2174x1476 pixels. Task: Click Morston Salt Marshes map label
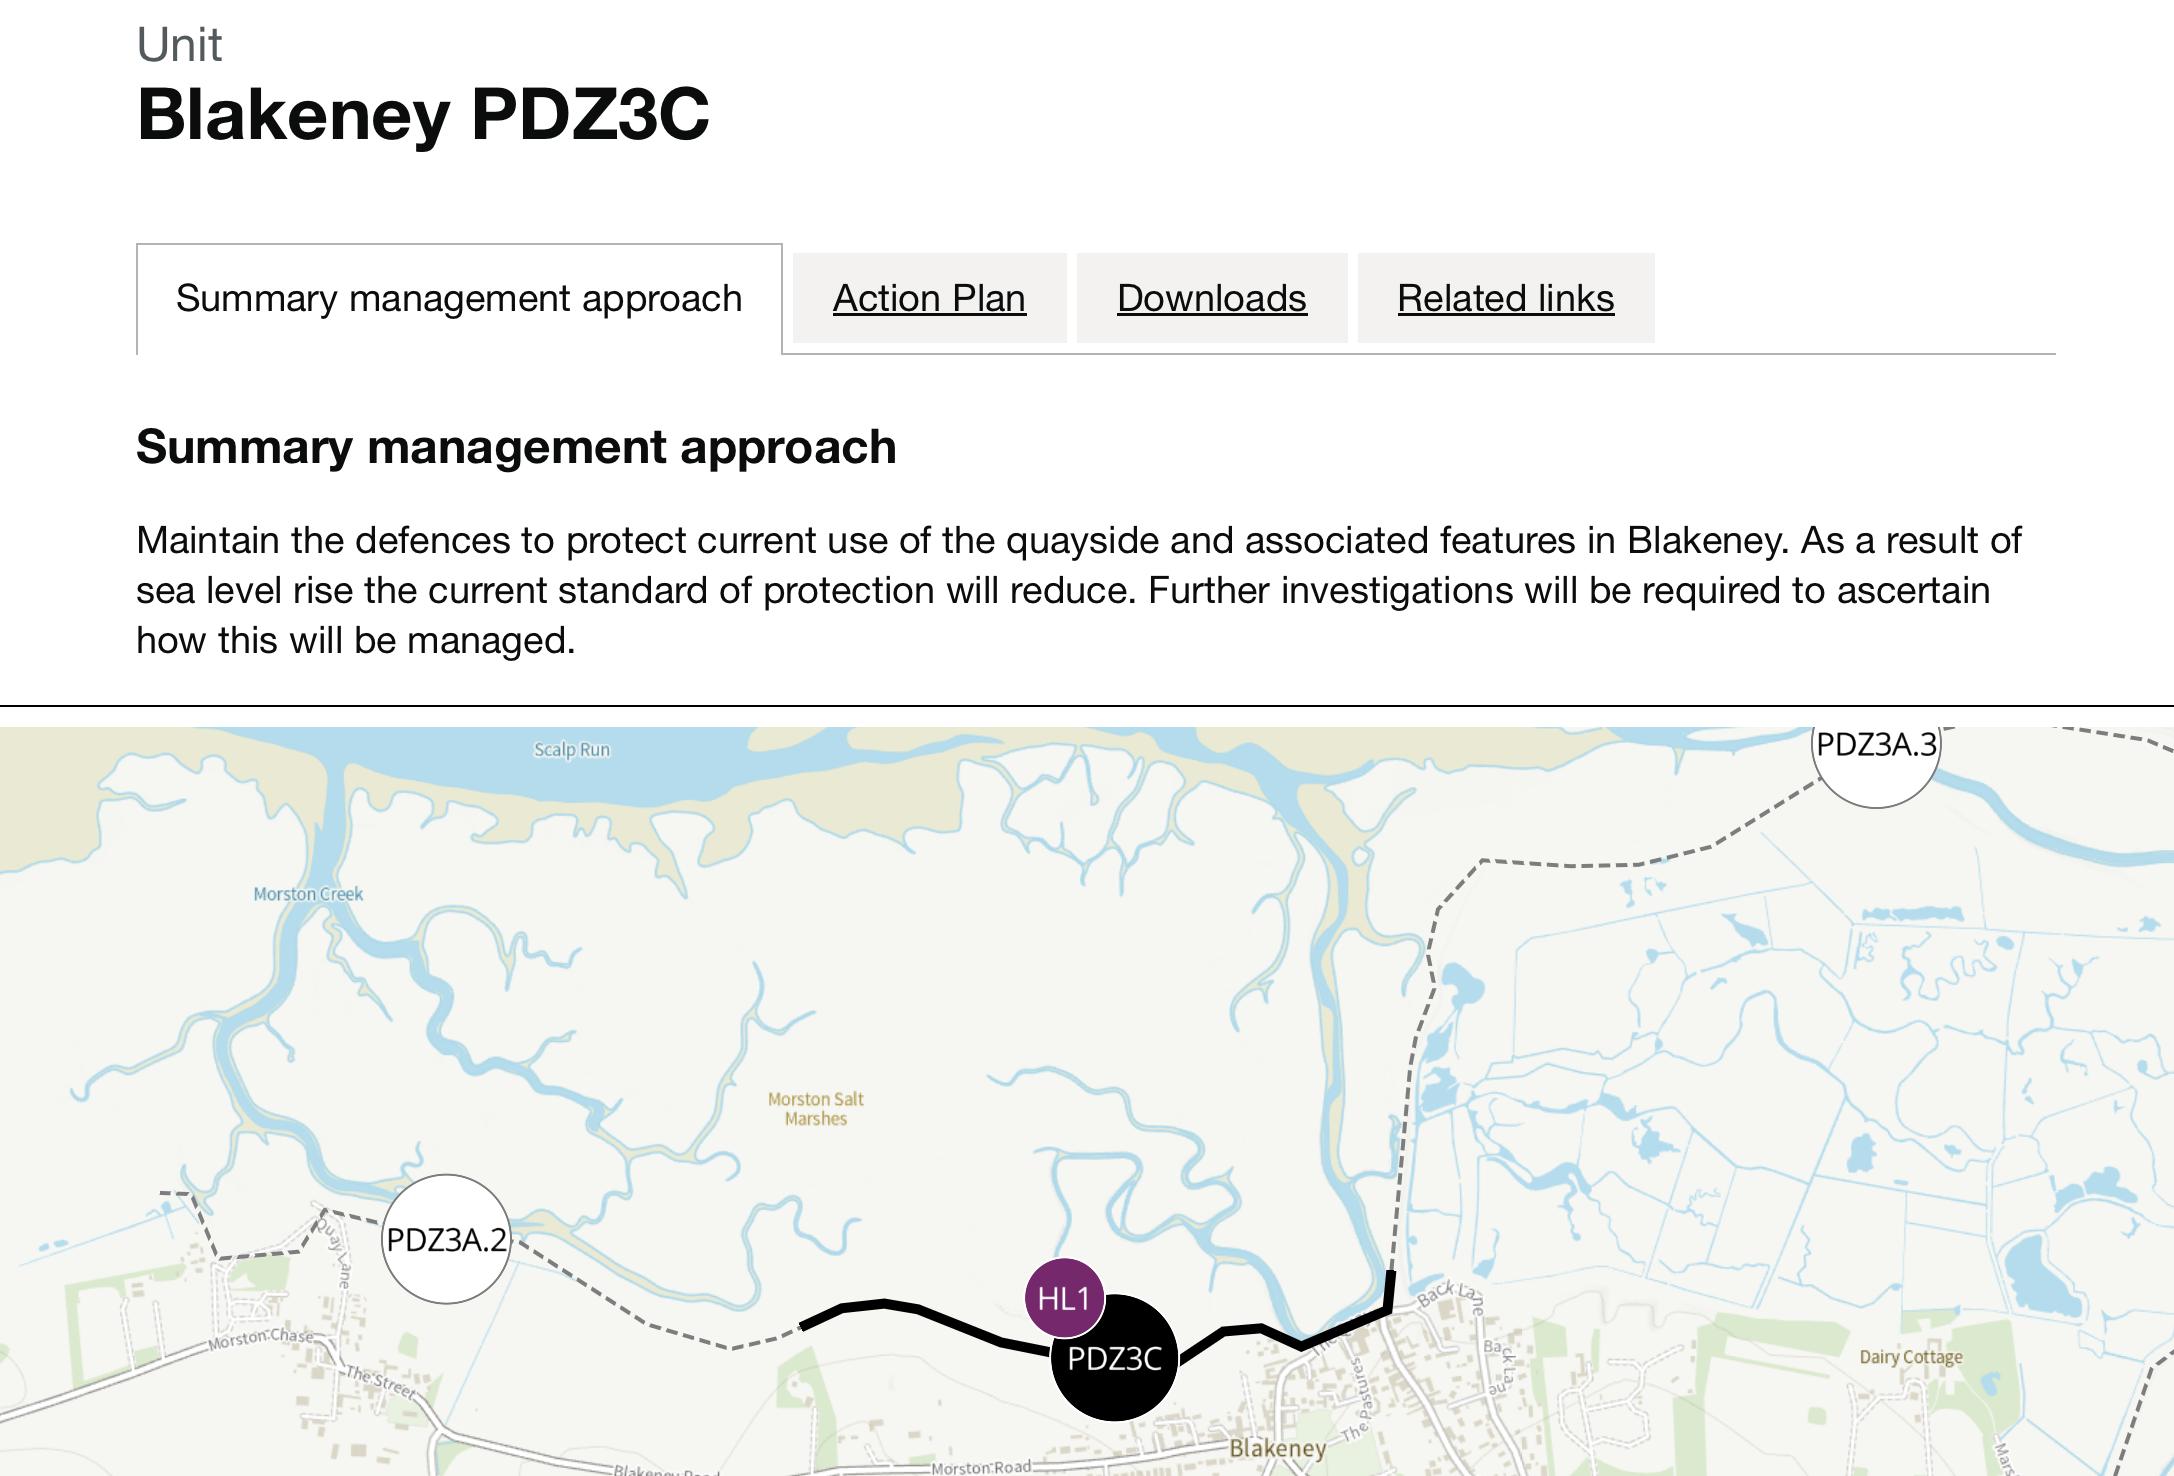point(815,1108)
